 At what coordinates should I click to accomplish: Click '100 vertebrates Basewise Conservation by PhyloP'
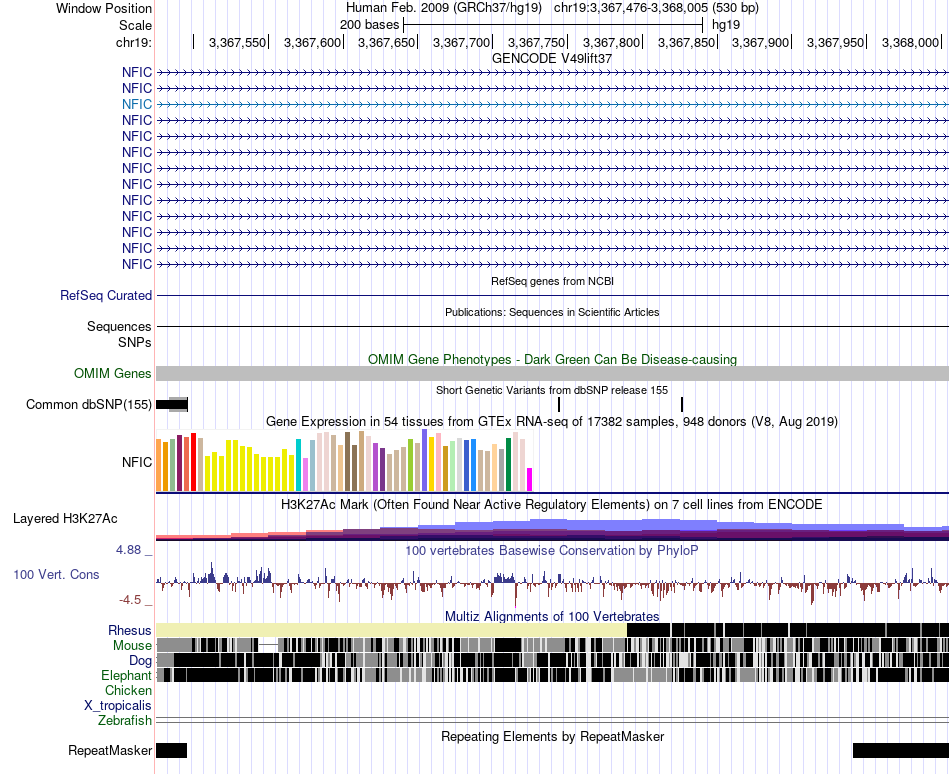click(552, 551)
